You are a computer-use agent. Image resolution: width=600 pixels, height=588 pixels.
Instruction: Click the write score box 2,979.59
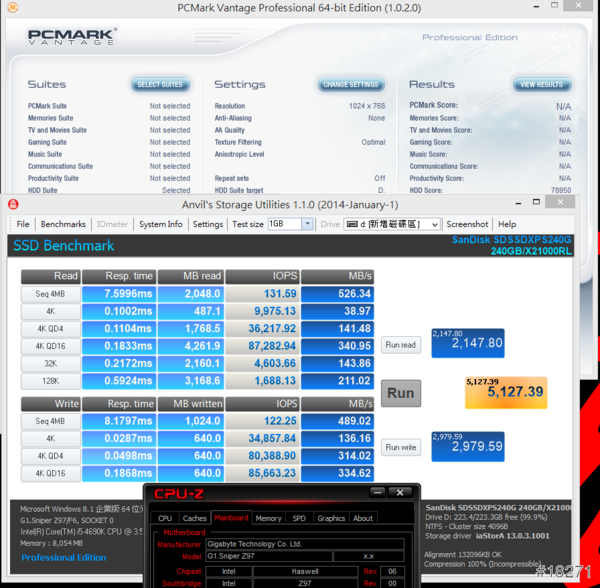tap(468, 446)
